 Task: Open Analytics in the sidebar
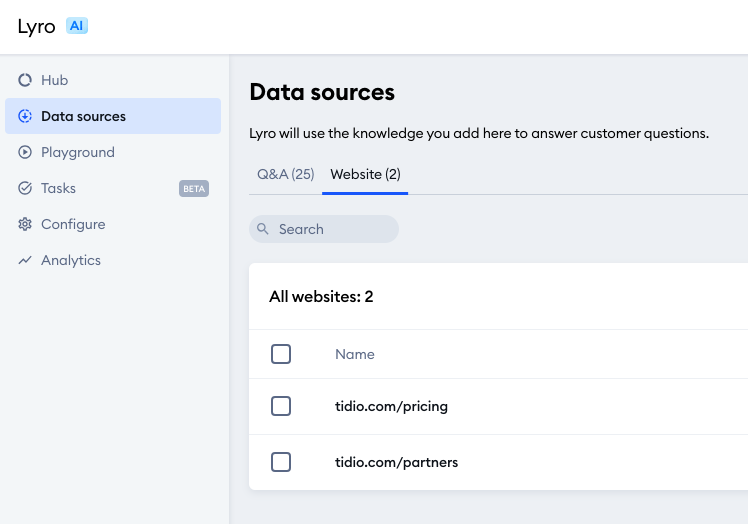pyautogui.click(x=113, y=260)
